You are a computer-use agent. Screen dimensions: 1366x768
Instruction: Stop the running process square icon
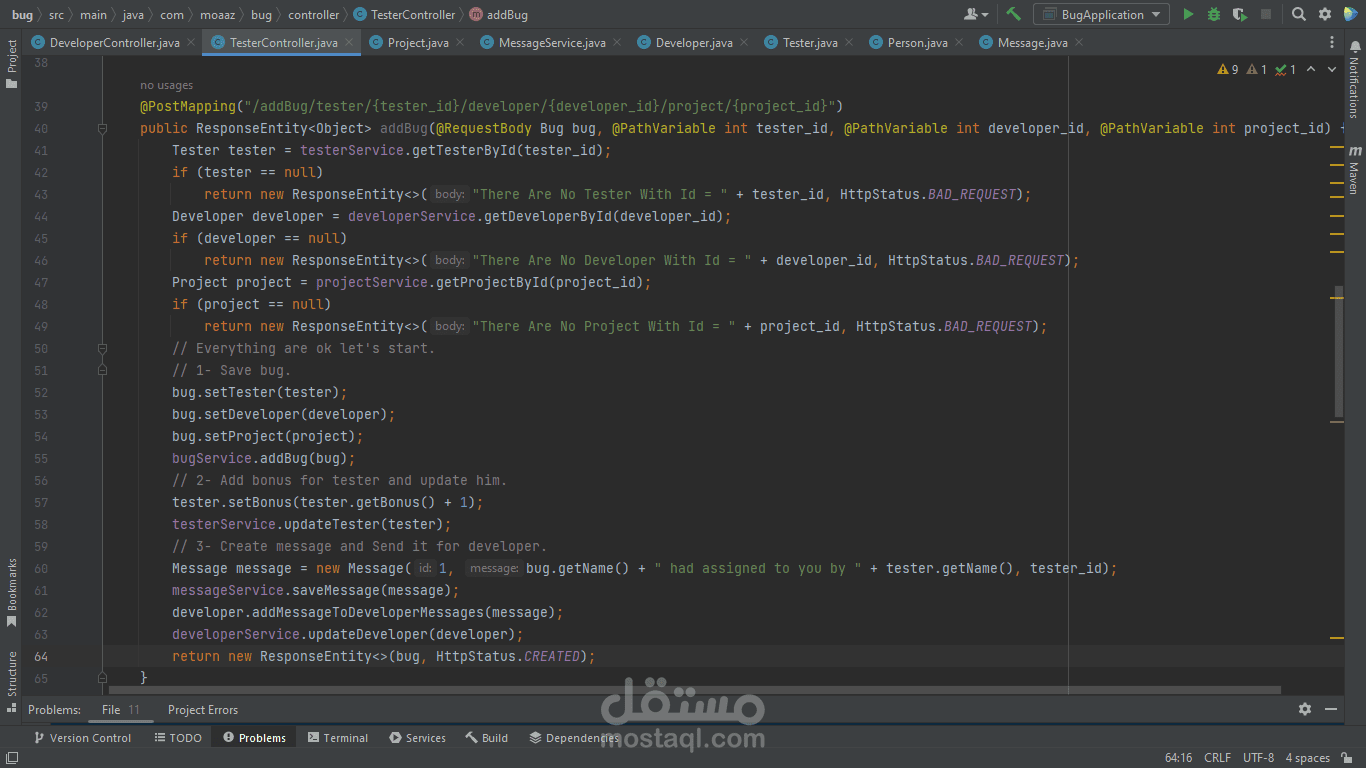click(1266, 14)
